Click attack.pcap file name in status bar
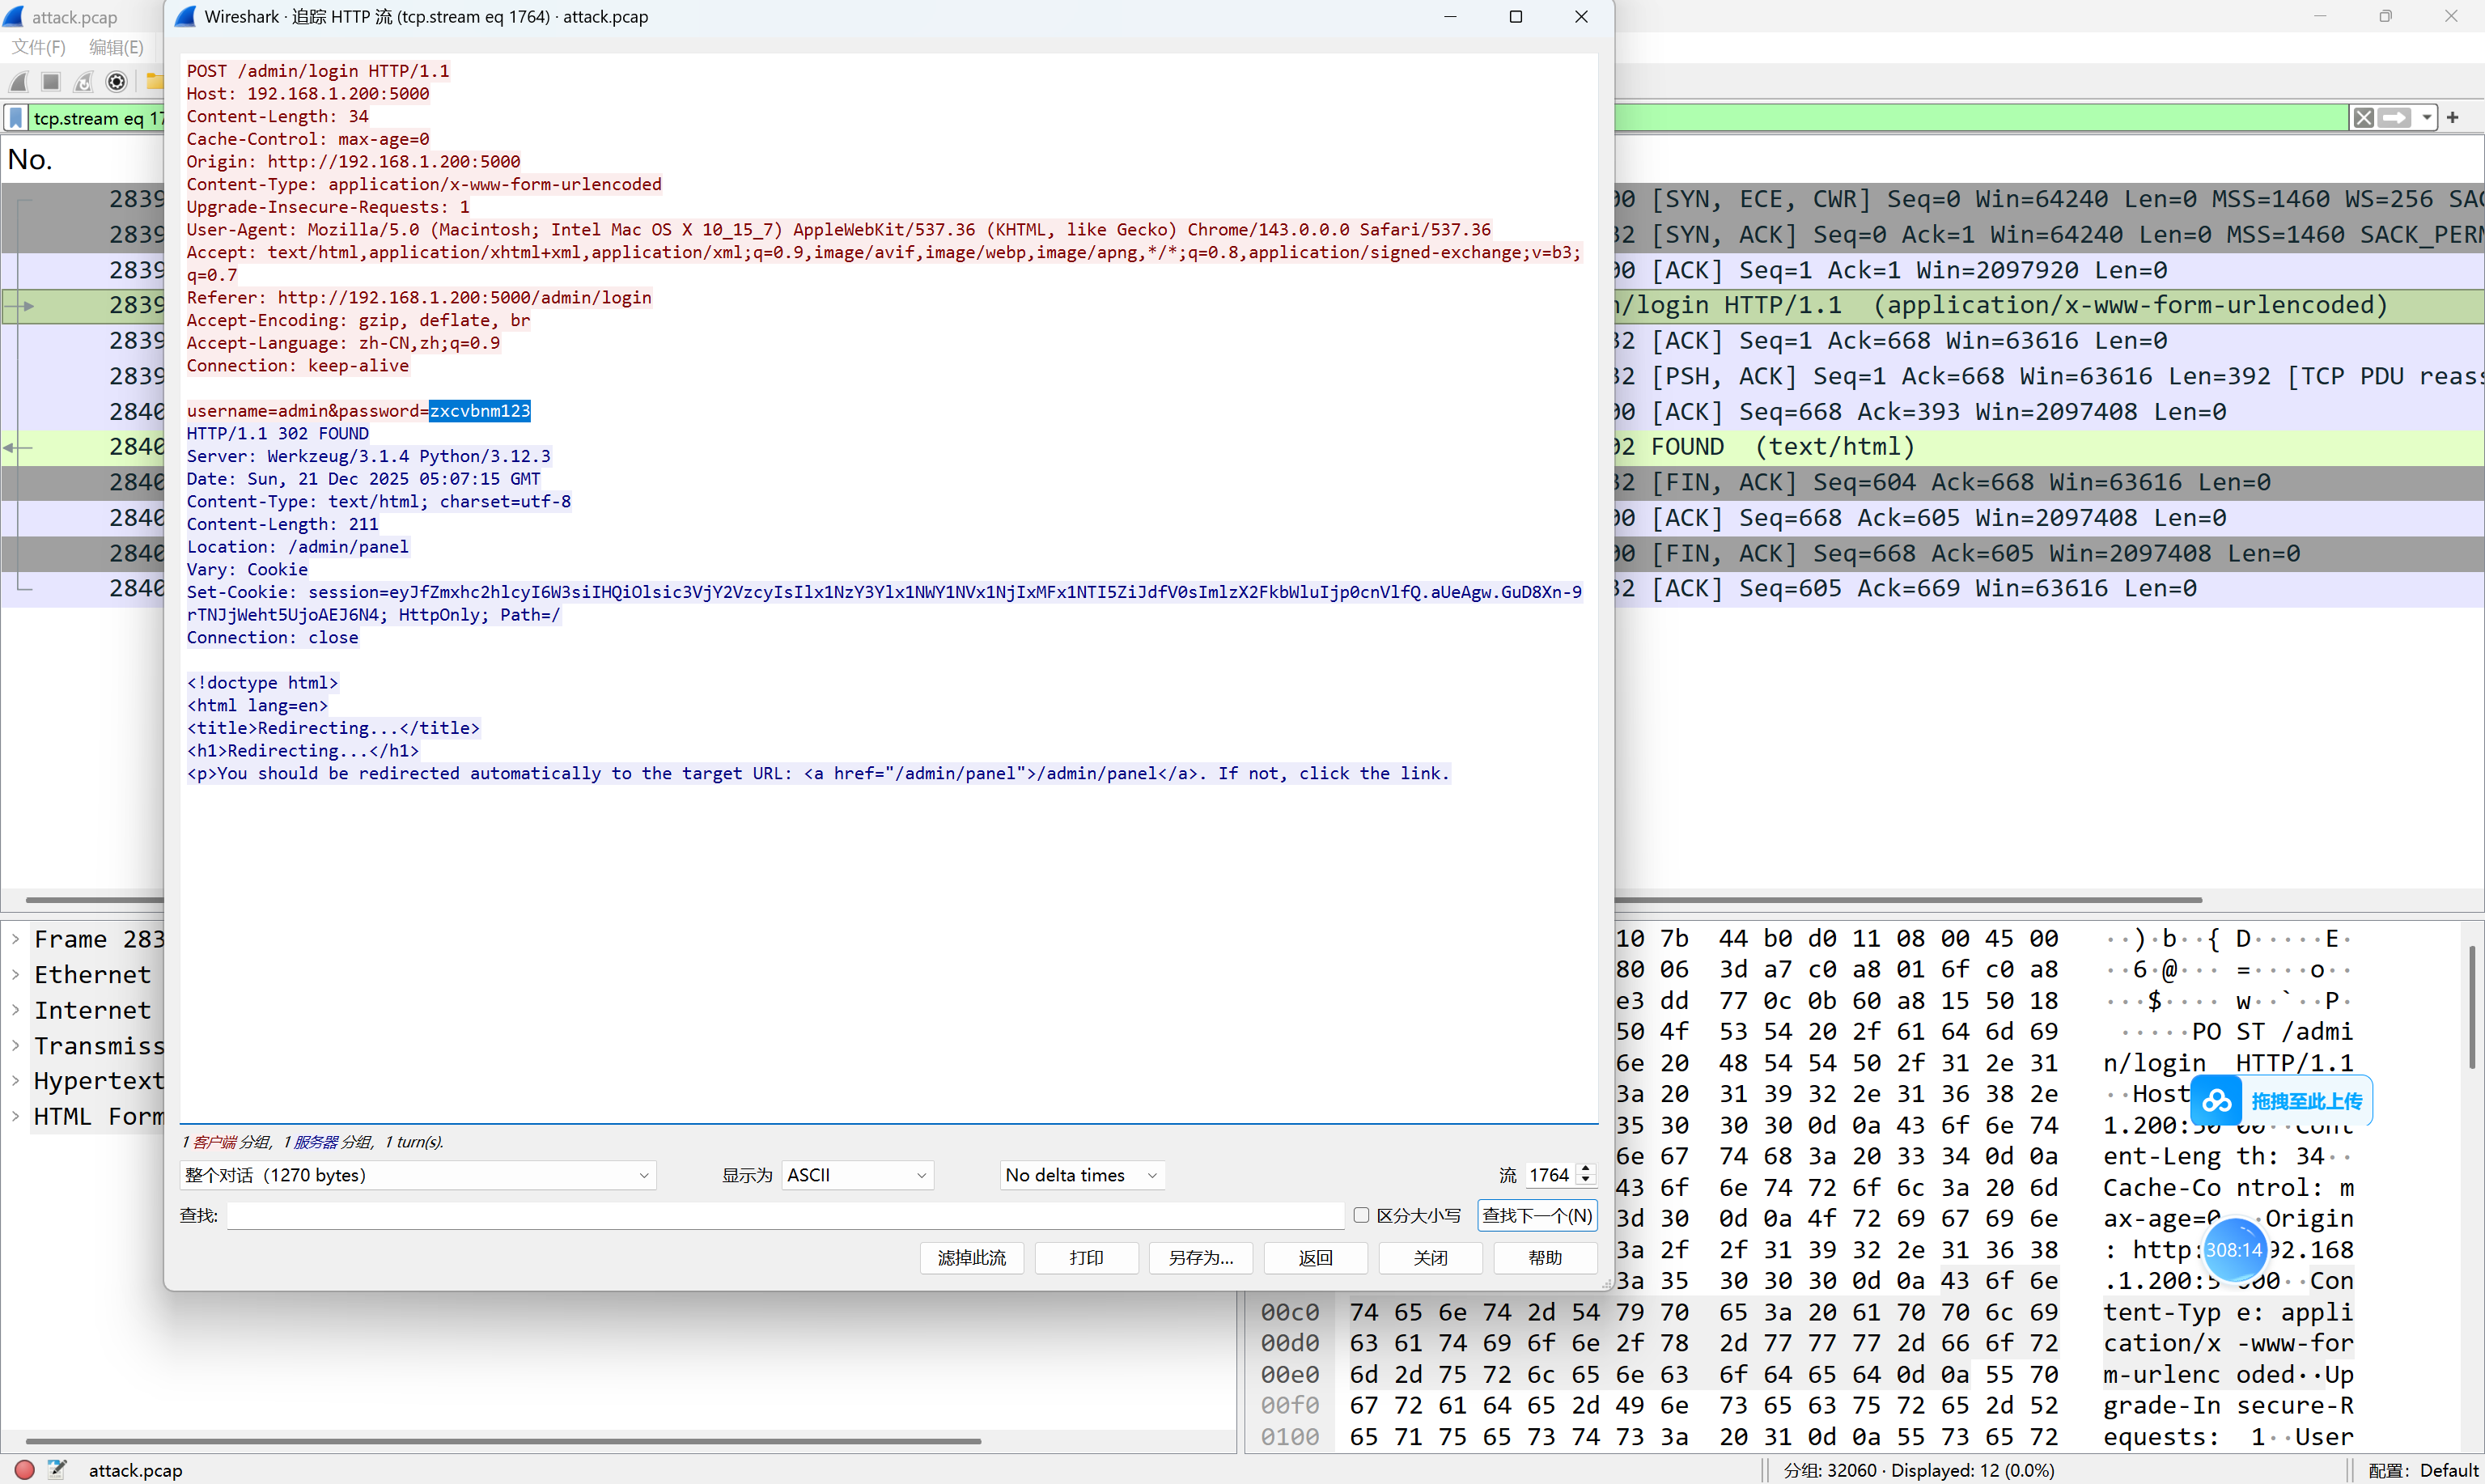 click(135, 1470)
